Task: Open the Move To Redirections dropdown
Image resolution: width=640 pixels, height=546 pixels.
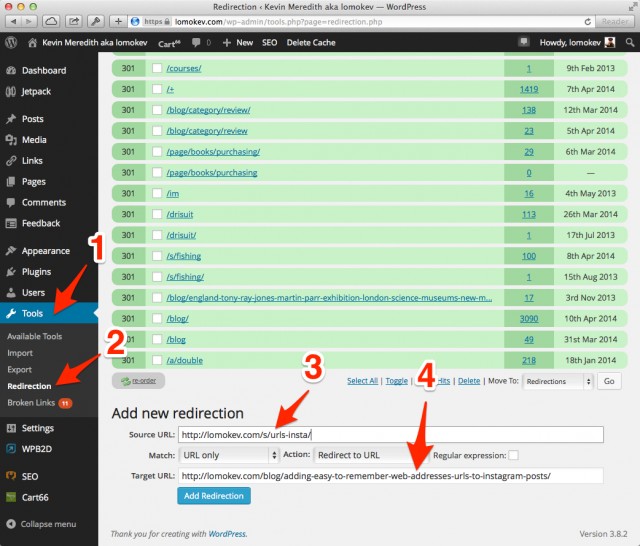Action: point(558,382)
